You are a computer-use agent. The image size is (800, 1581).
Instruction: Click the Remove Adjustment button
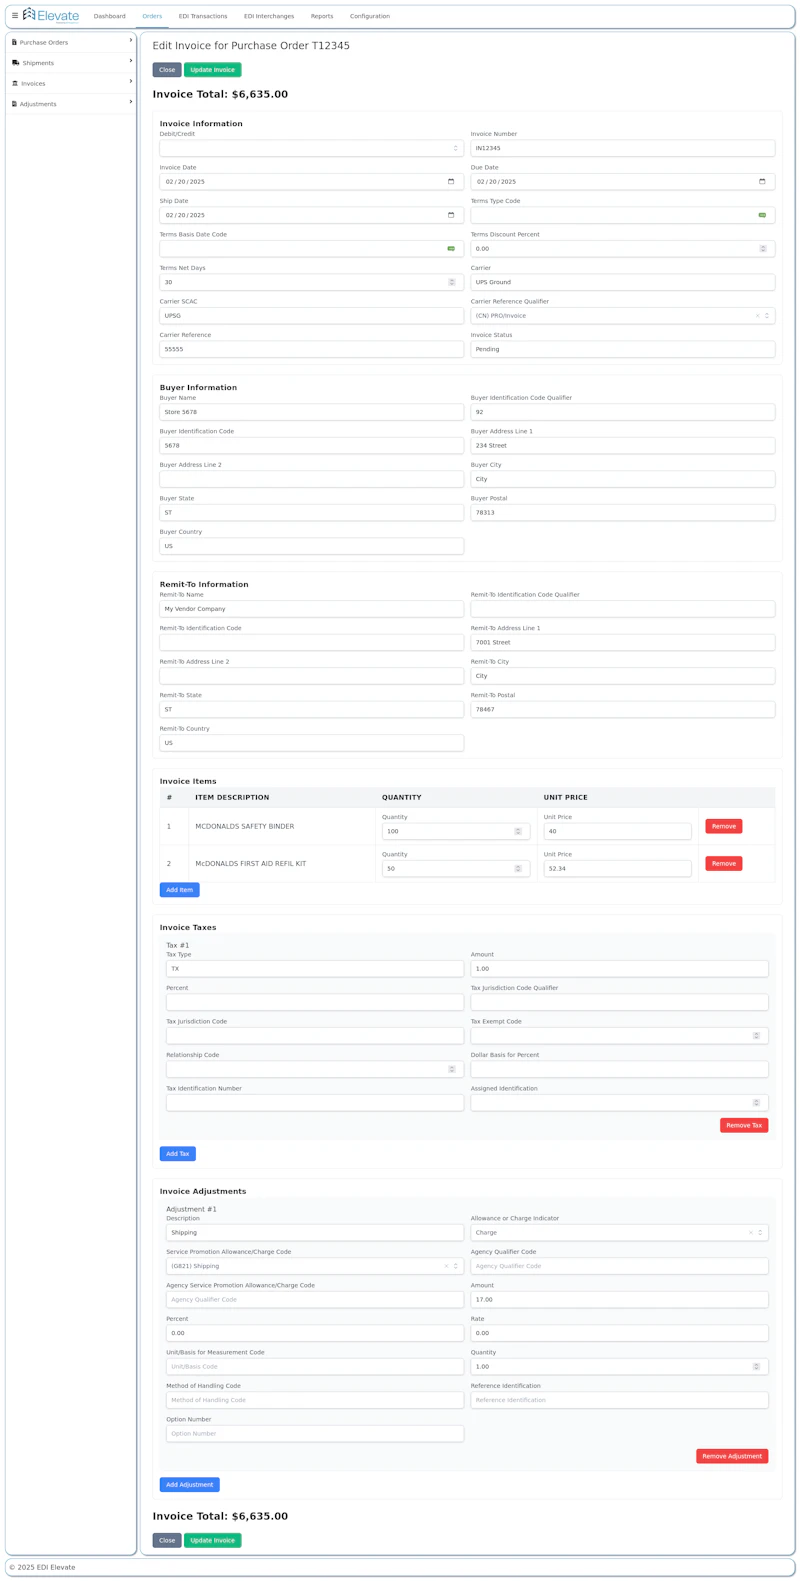click(x=732, y=1456)
